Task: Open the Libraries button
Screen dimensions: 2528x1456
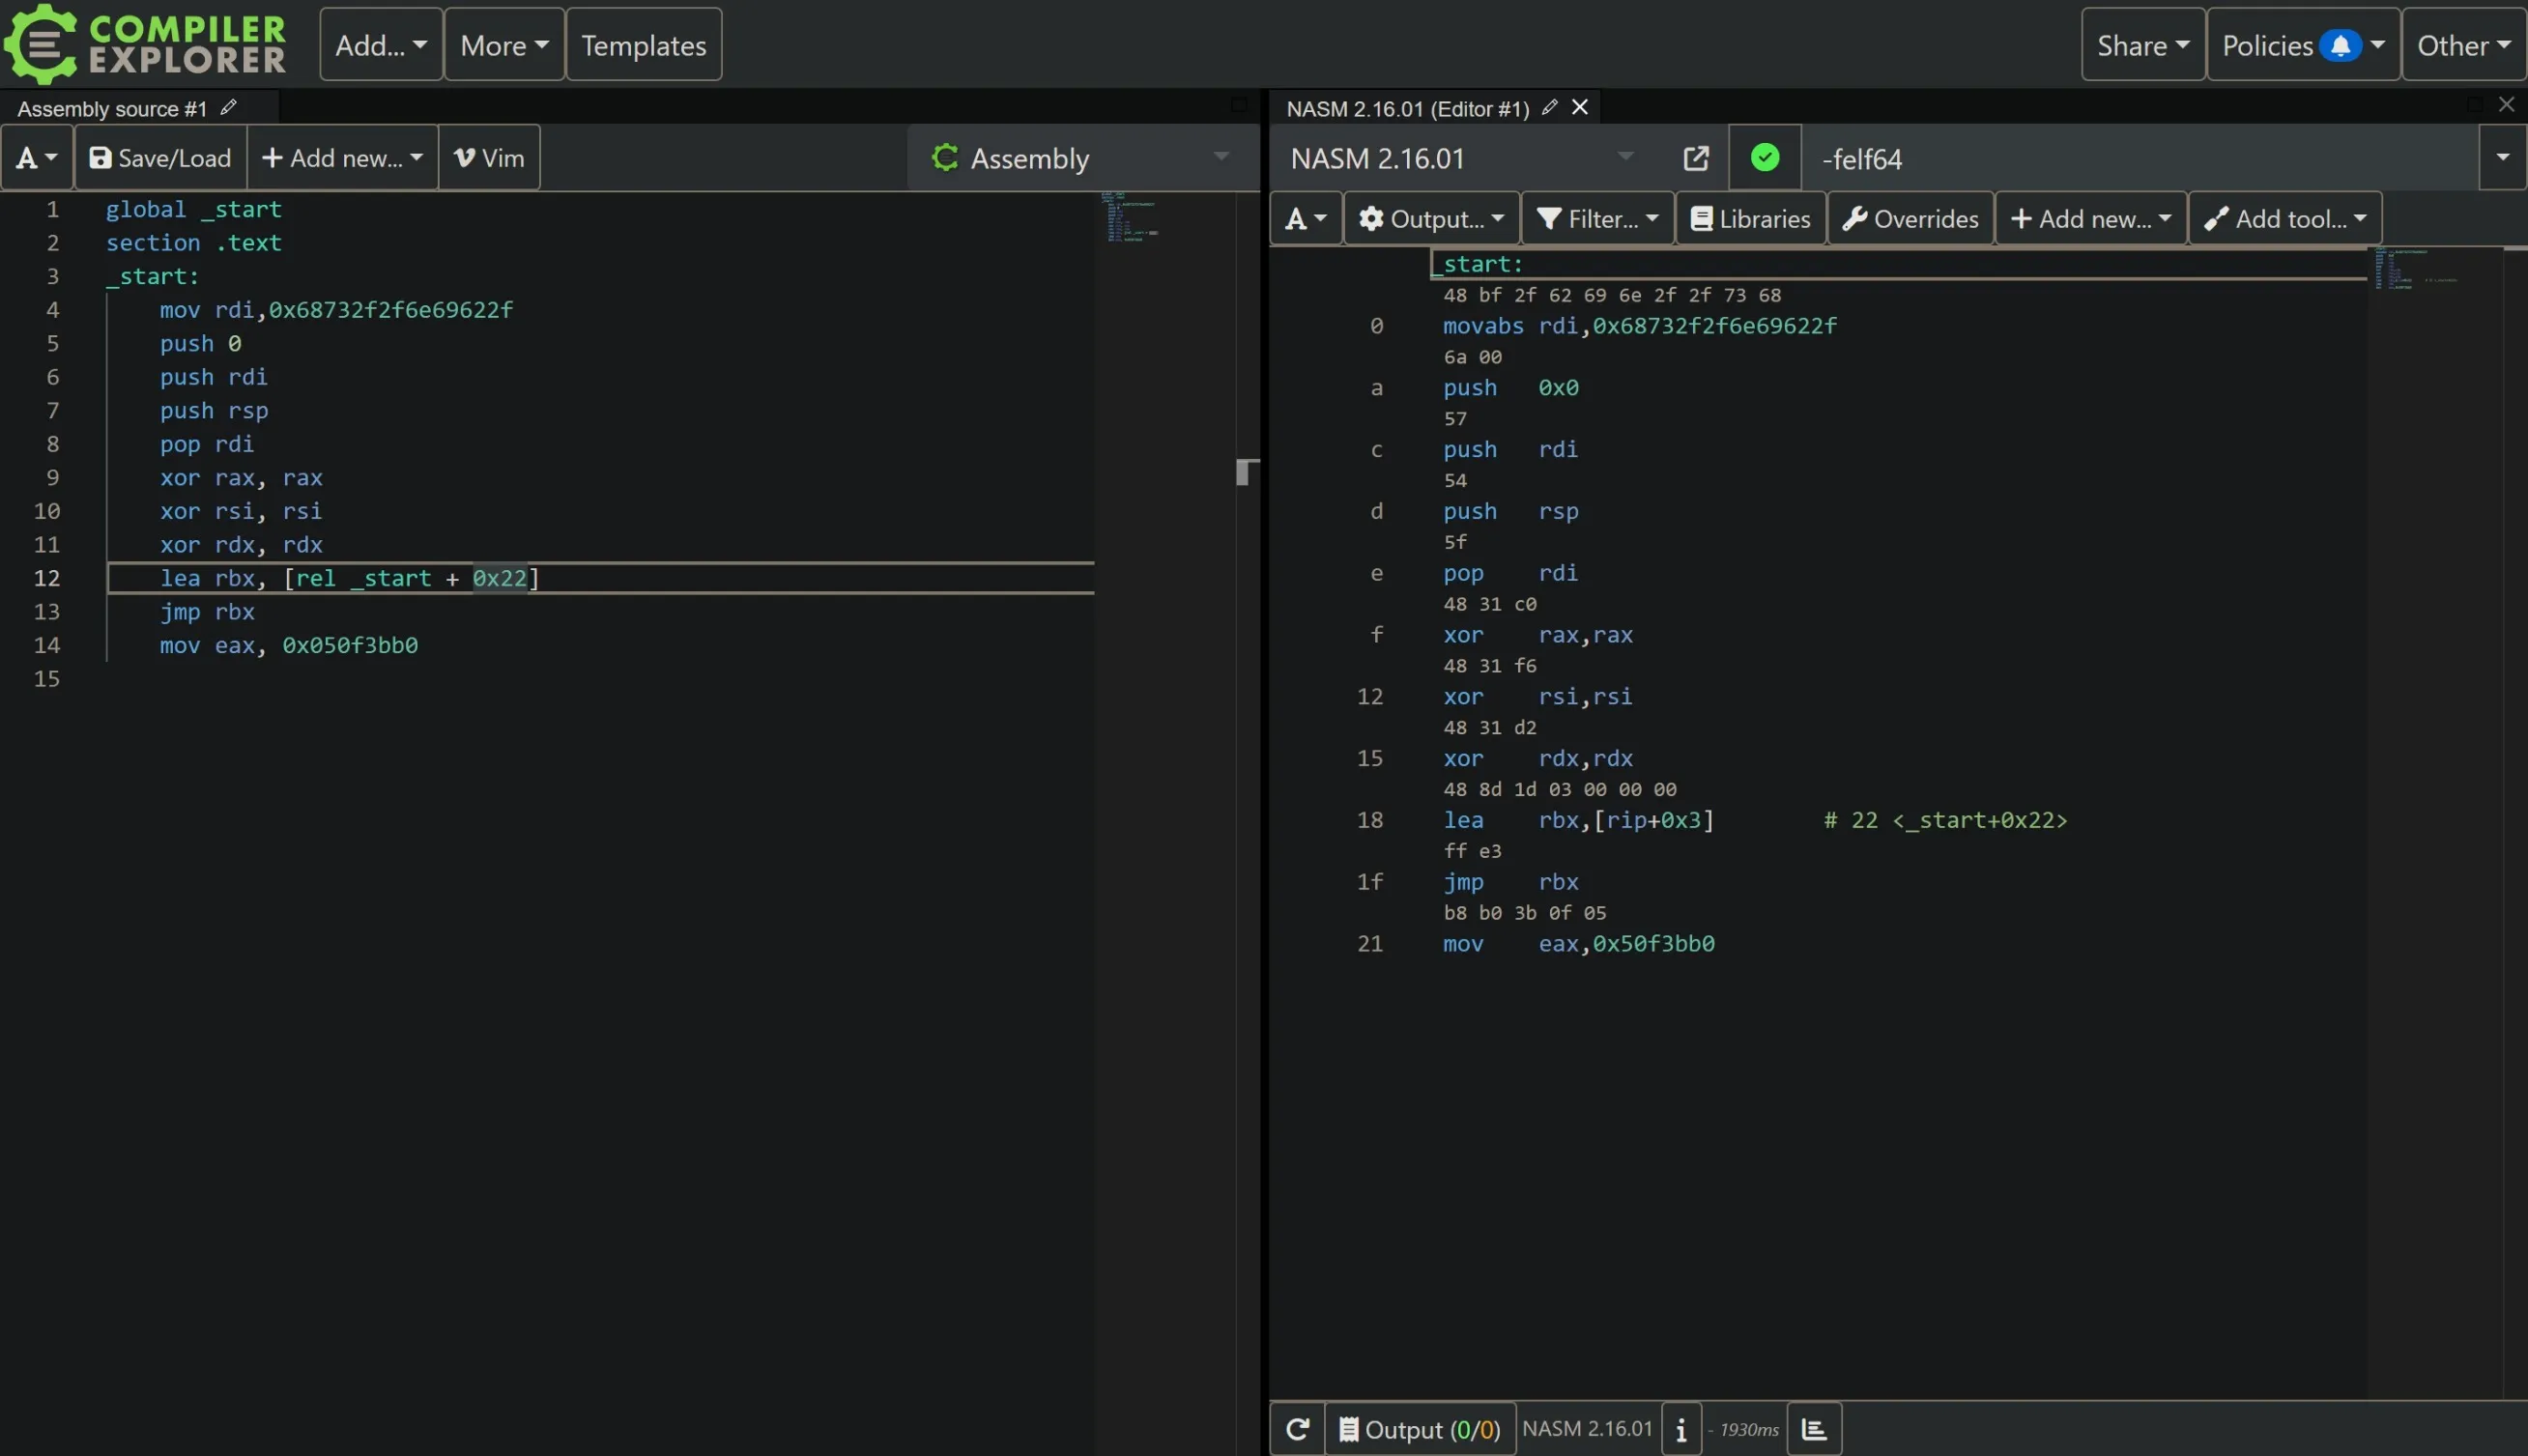Action: point(1750,219)
